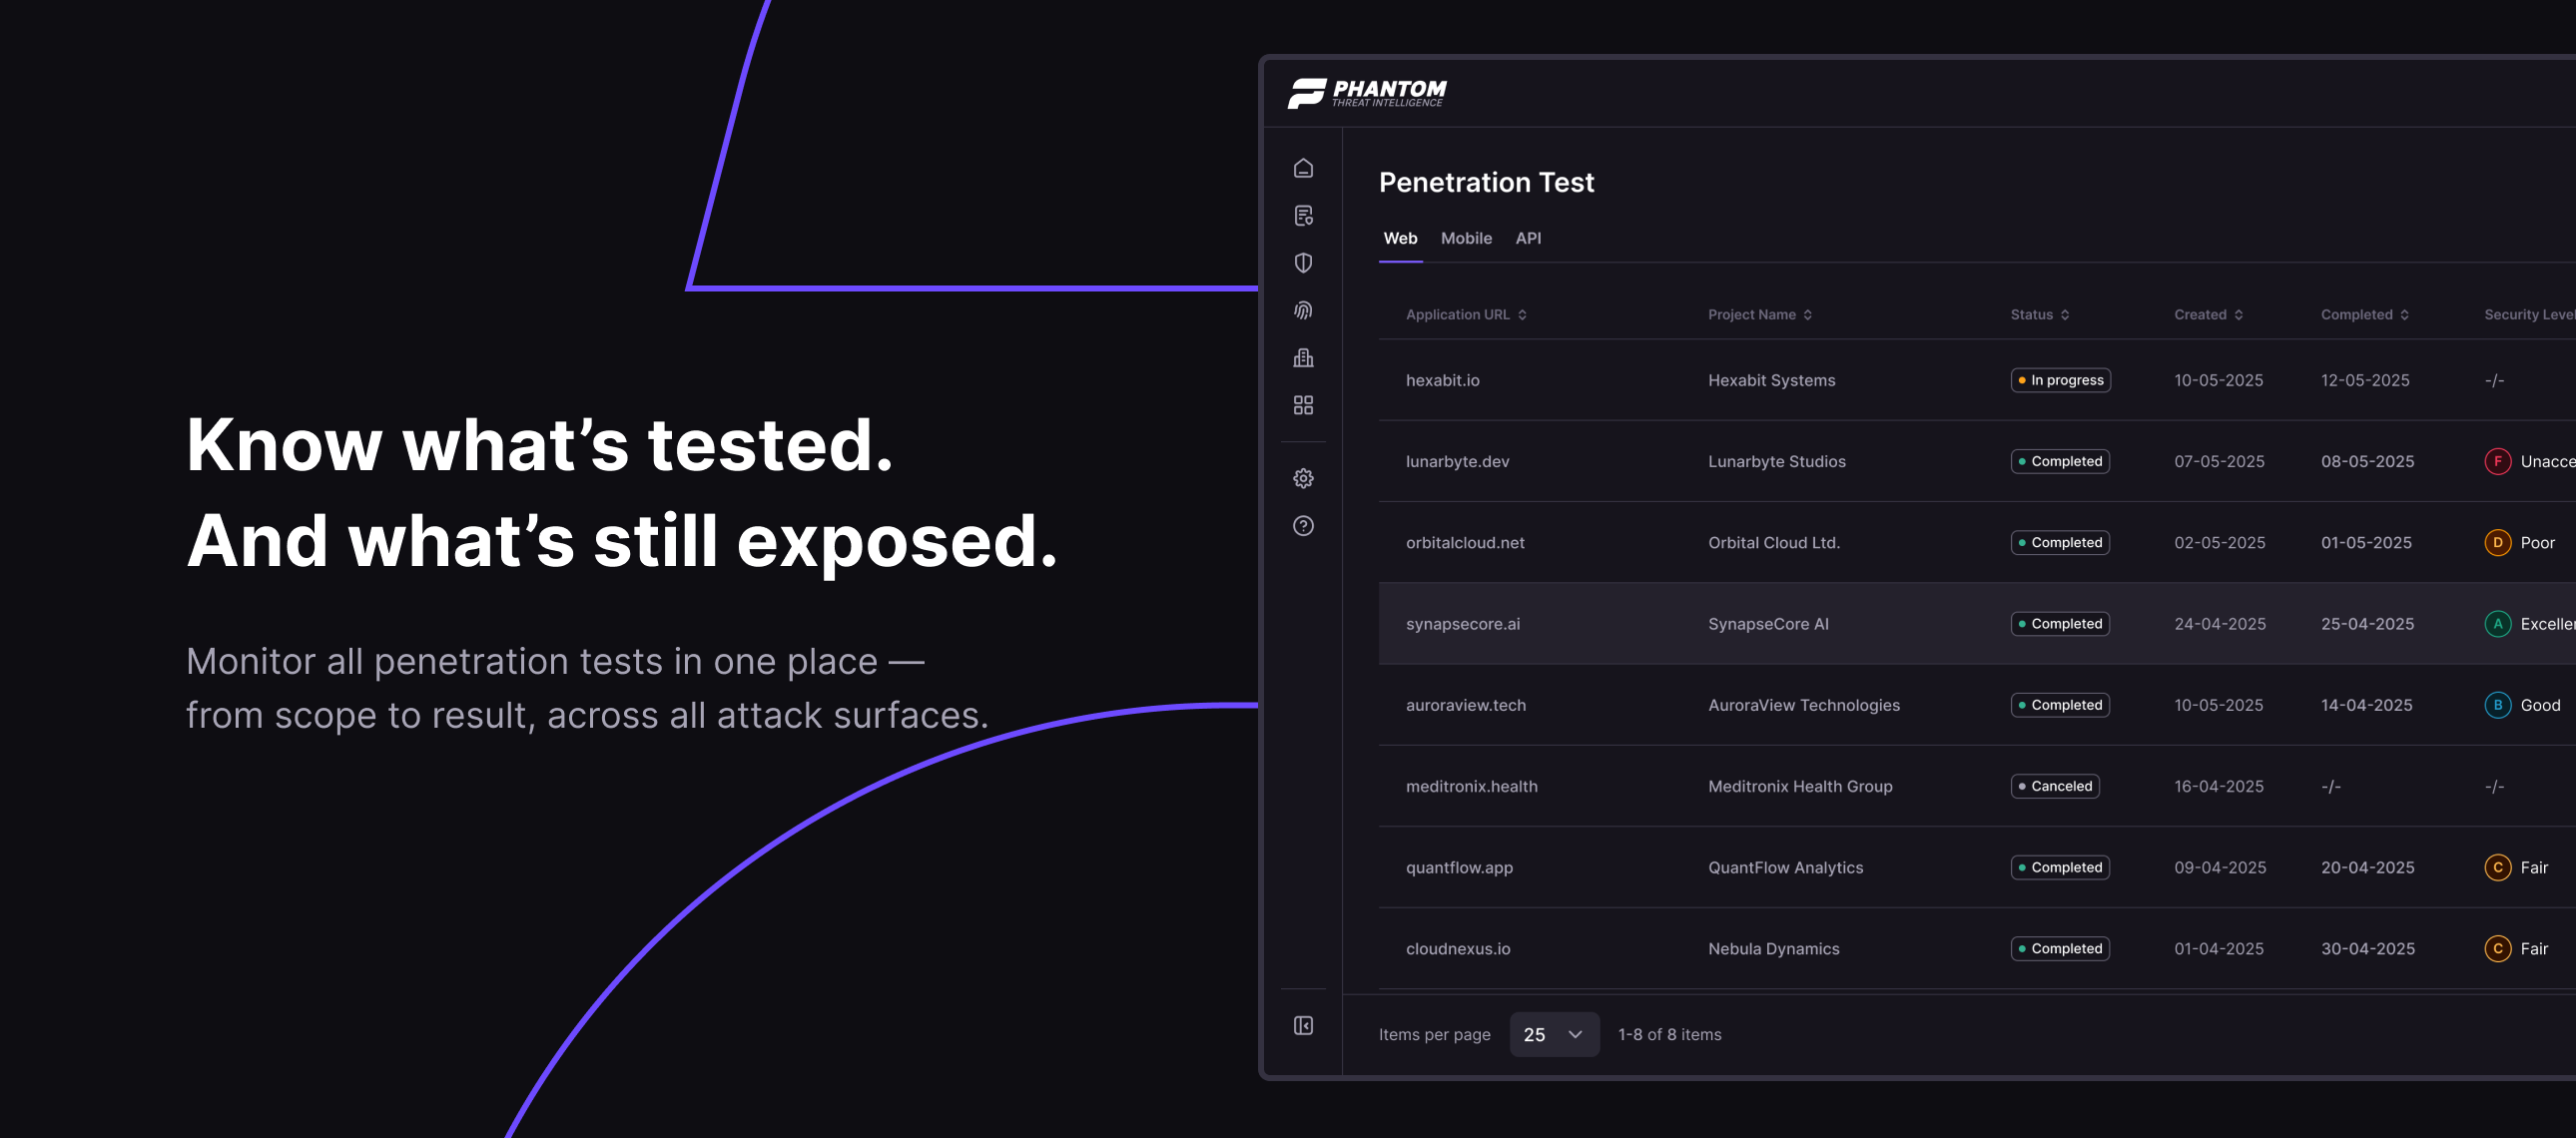Click the report document sidebar icon
Image resolution: width=2576 pixels, height=1138 pixels.
tap(1303, 215)
